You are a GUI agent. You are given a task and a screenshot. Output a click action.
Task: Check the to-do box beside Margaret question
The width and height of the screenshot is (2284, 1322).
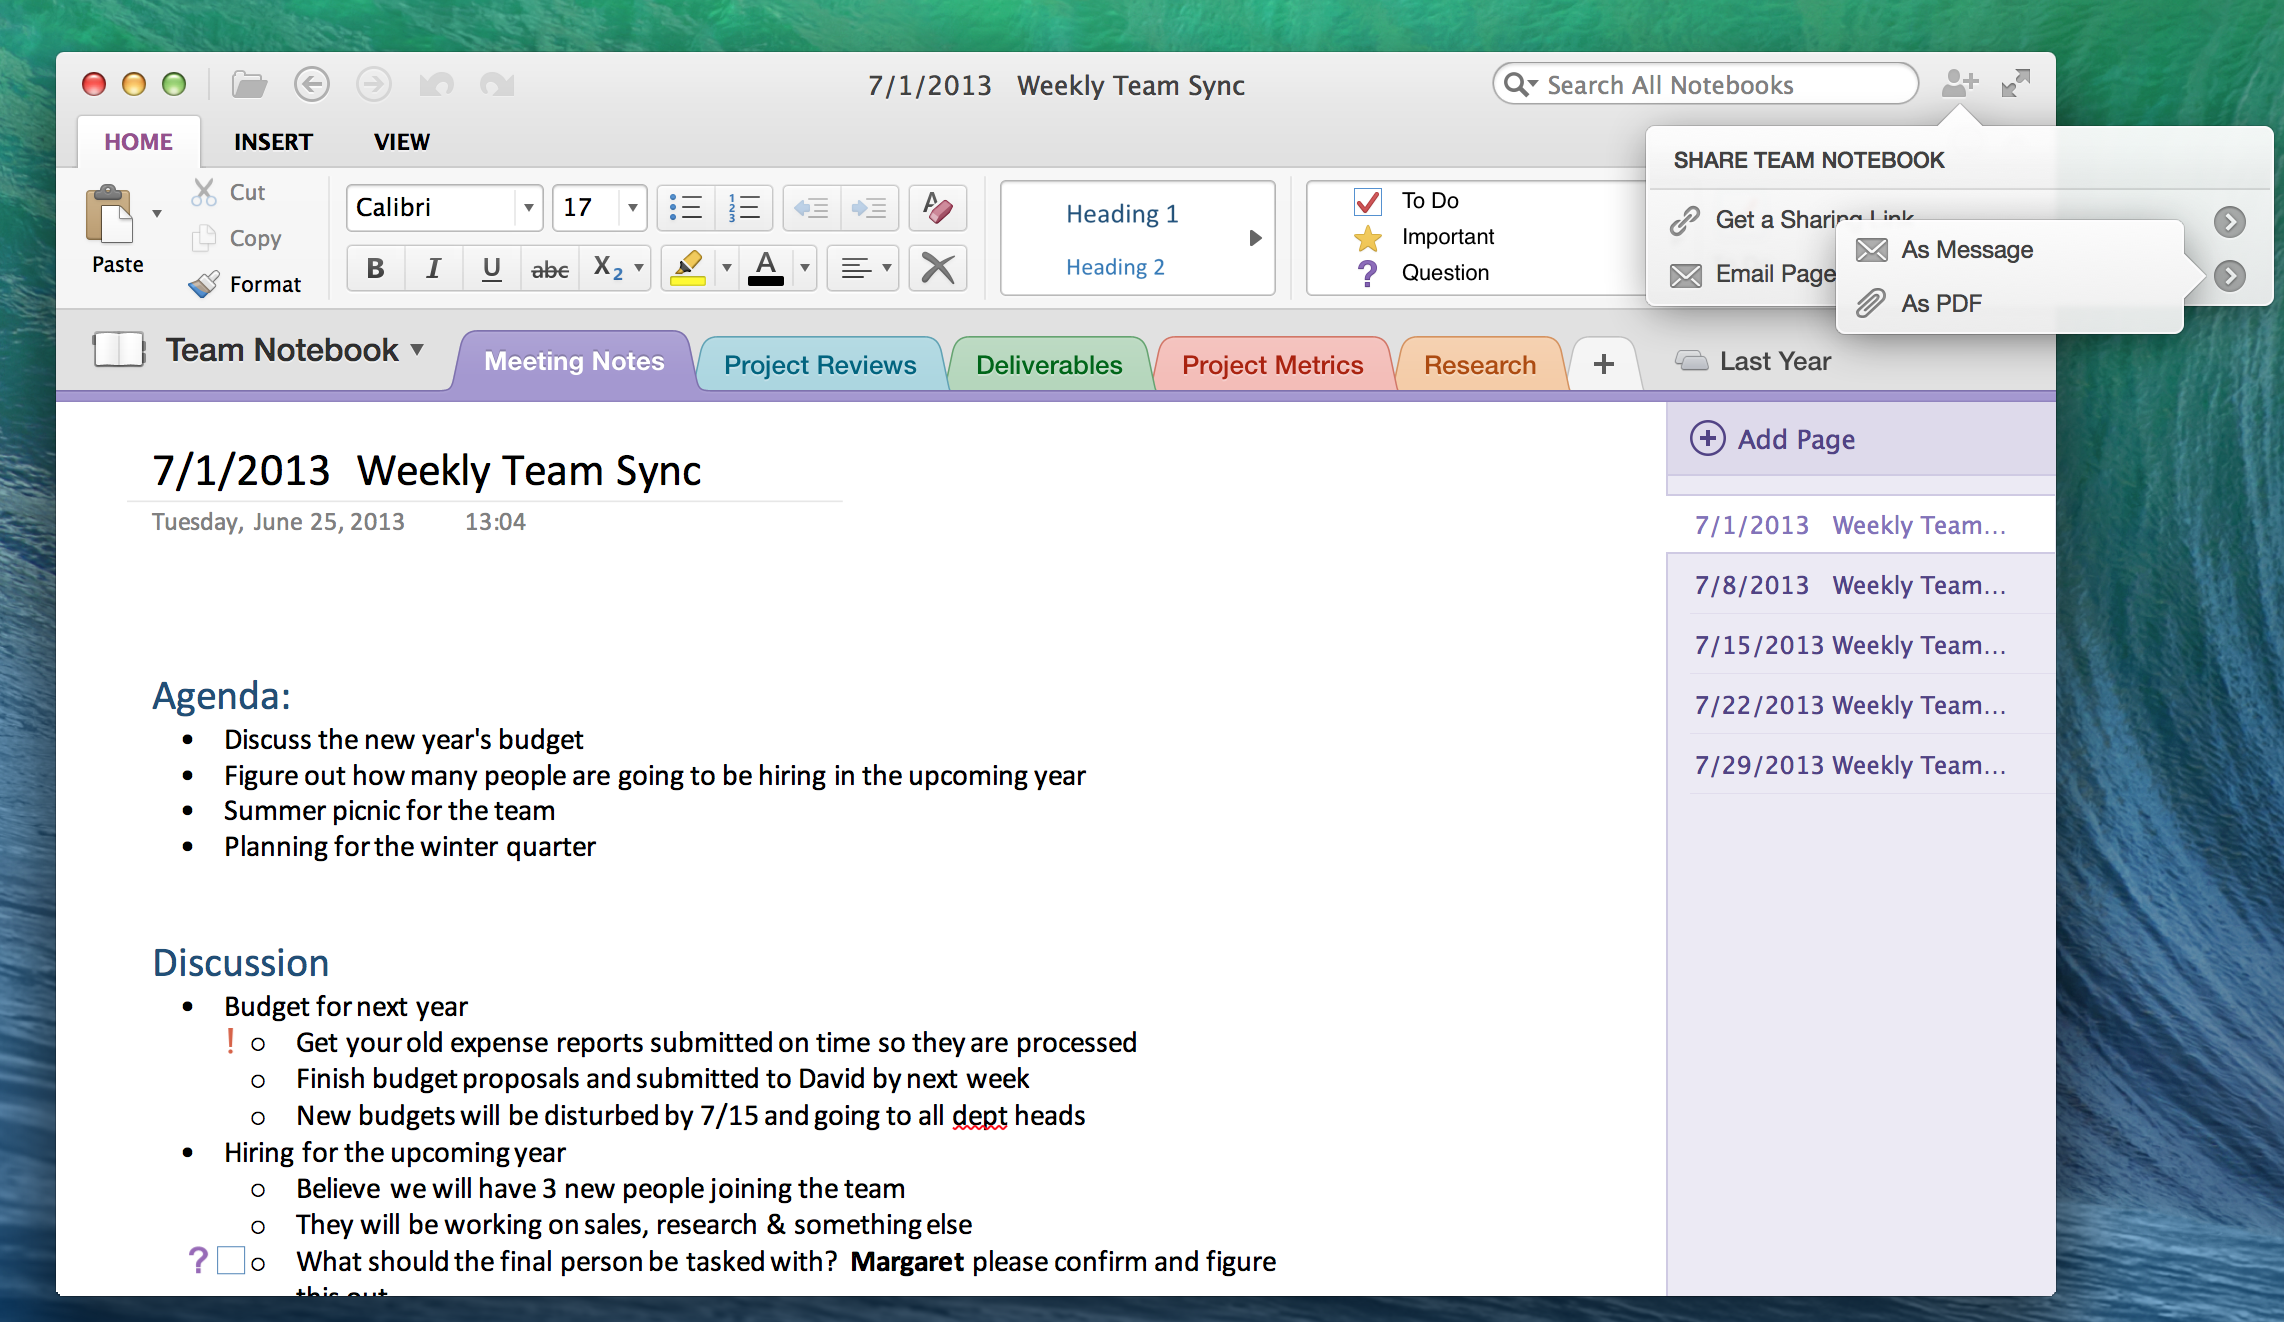[231, 1260]
